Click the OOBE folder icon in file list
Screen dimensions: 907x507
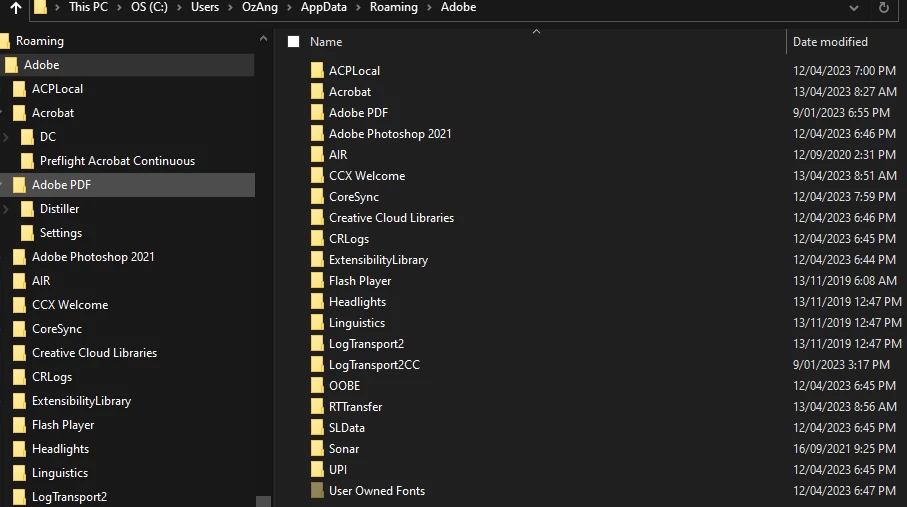point(317,385)
